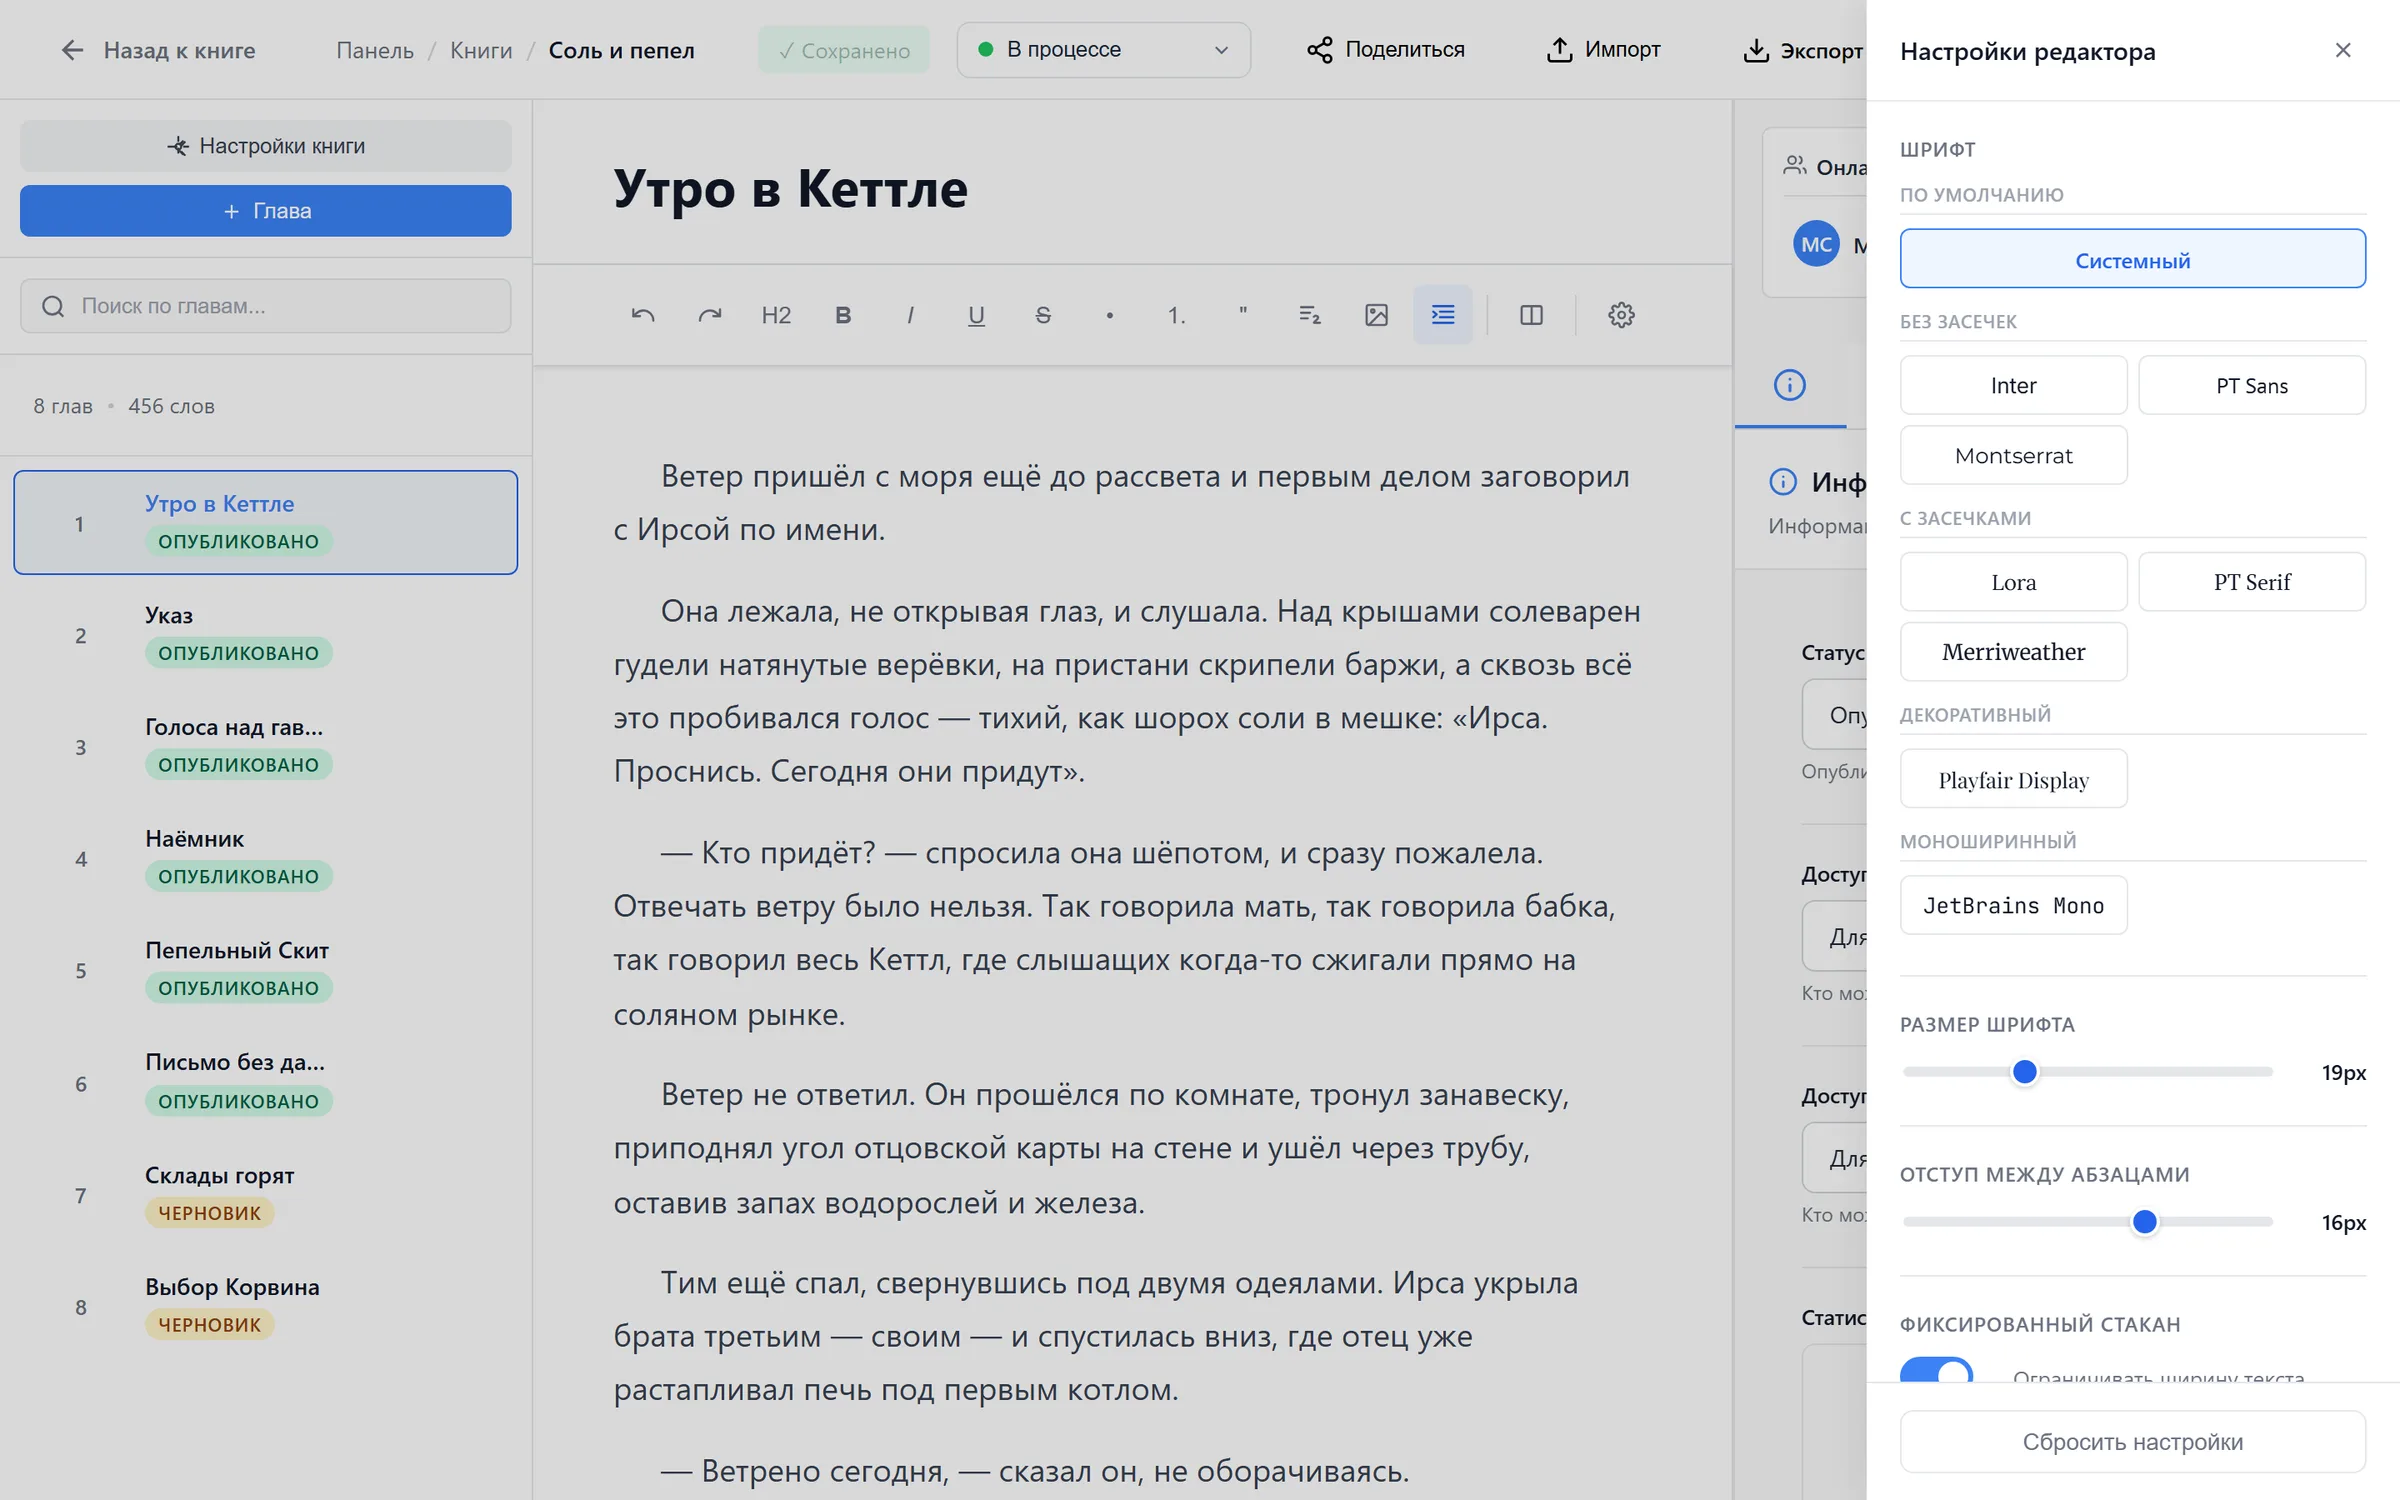
Task: Click the Сбросить настройки button
Action: point(2132,1441)
